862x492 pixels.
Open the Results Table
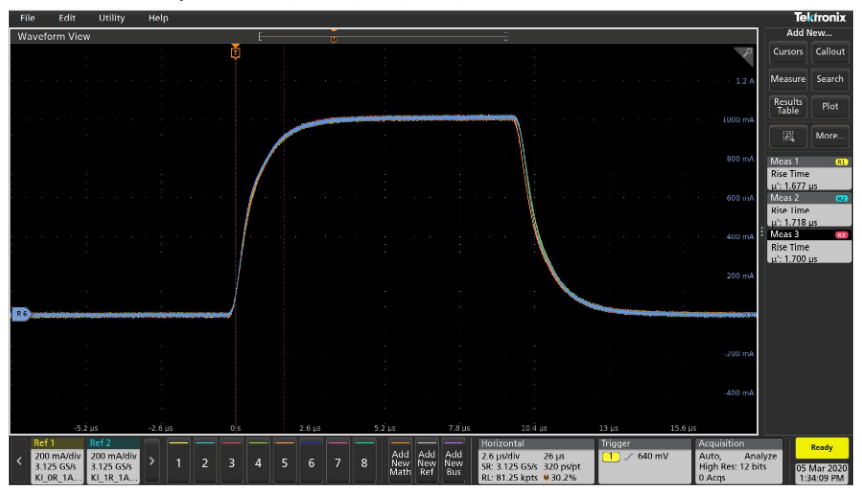click(786, 106)
